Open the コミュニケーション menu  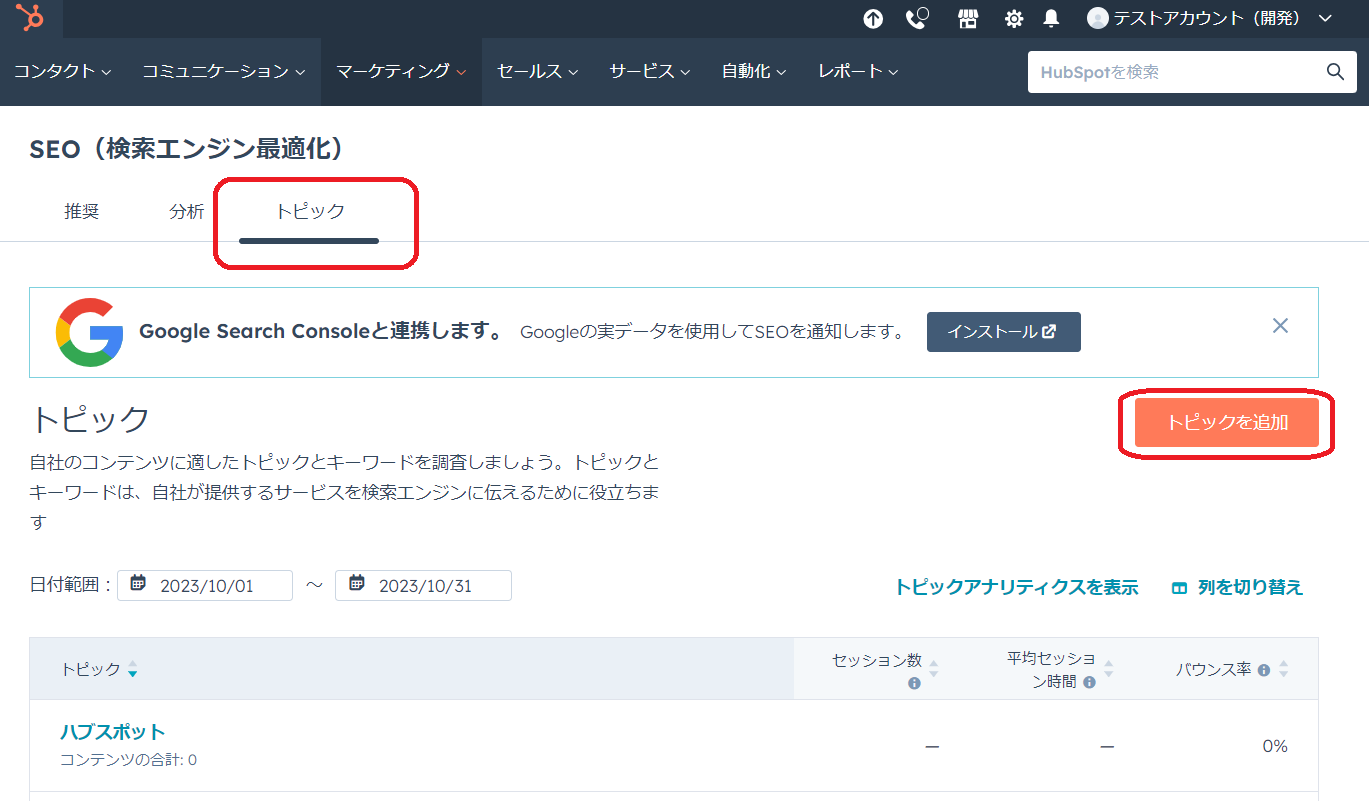tap(223, 71)
